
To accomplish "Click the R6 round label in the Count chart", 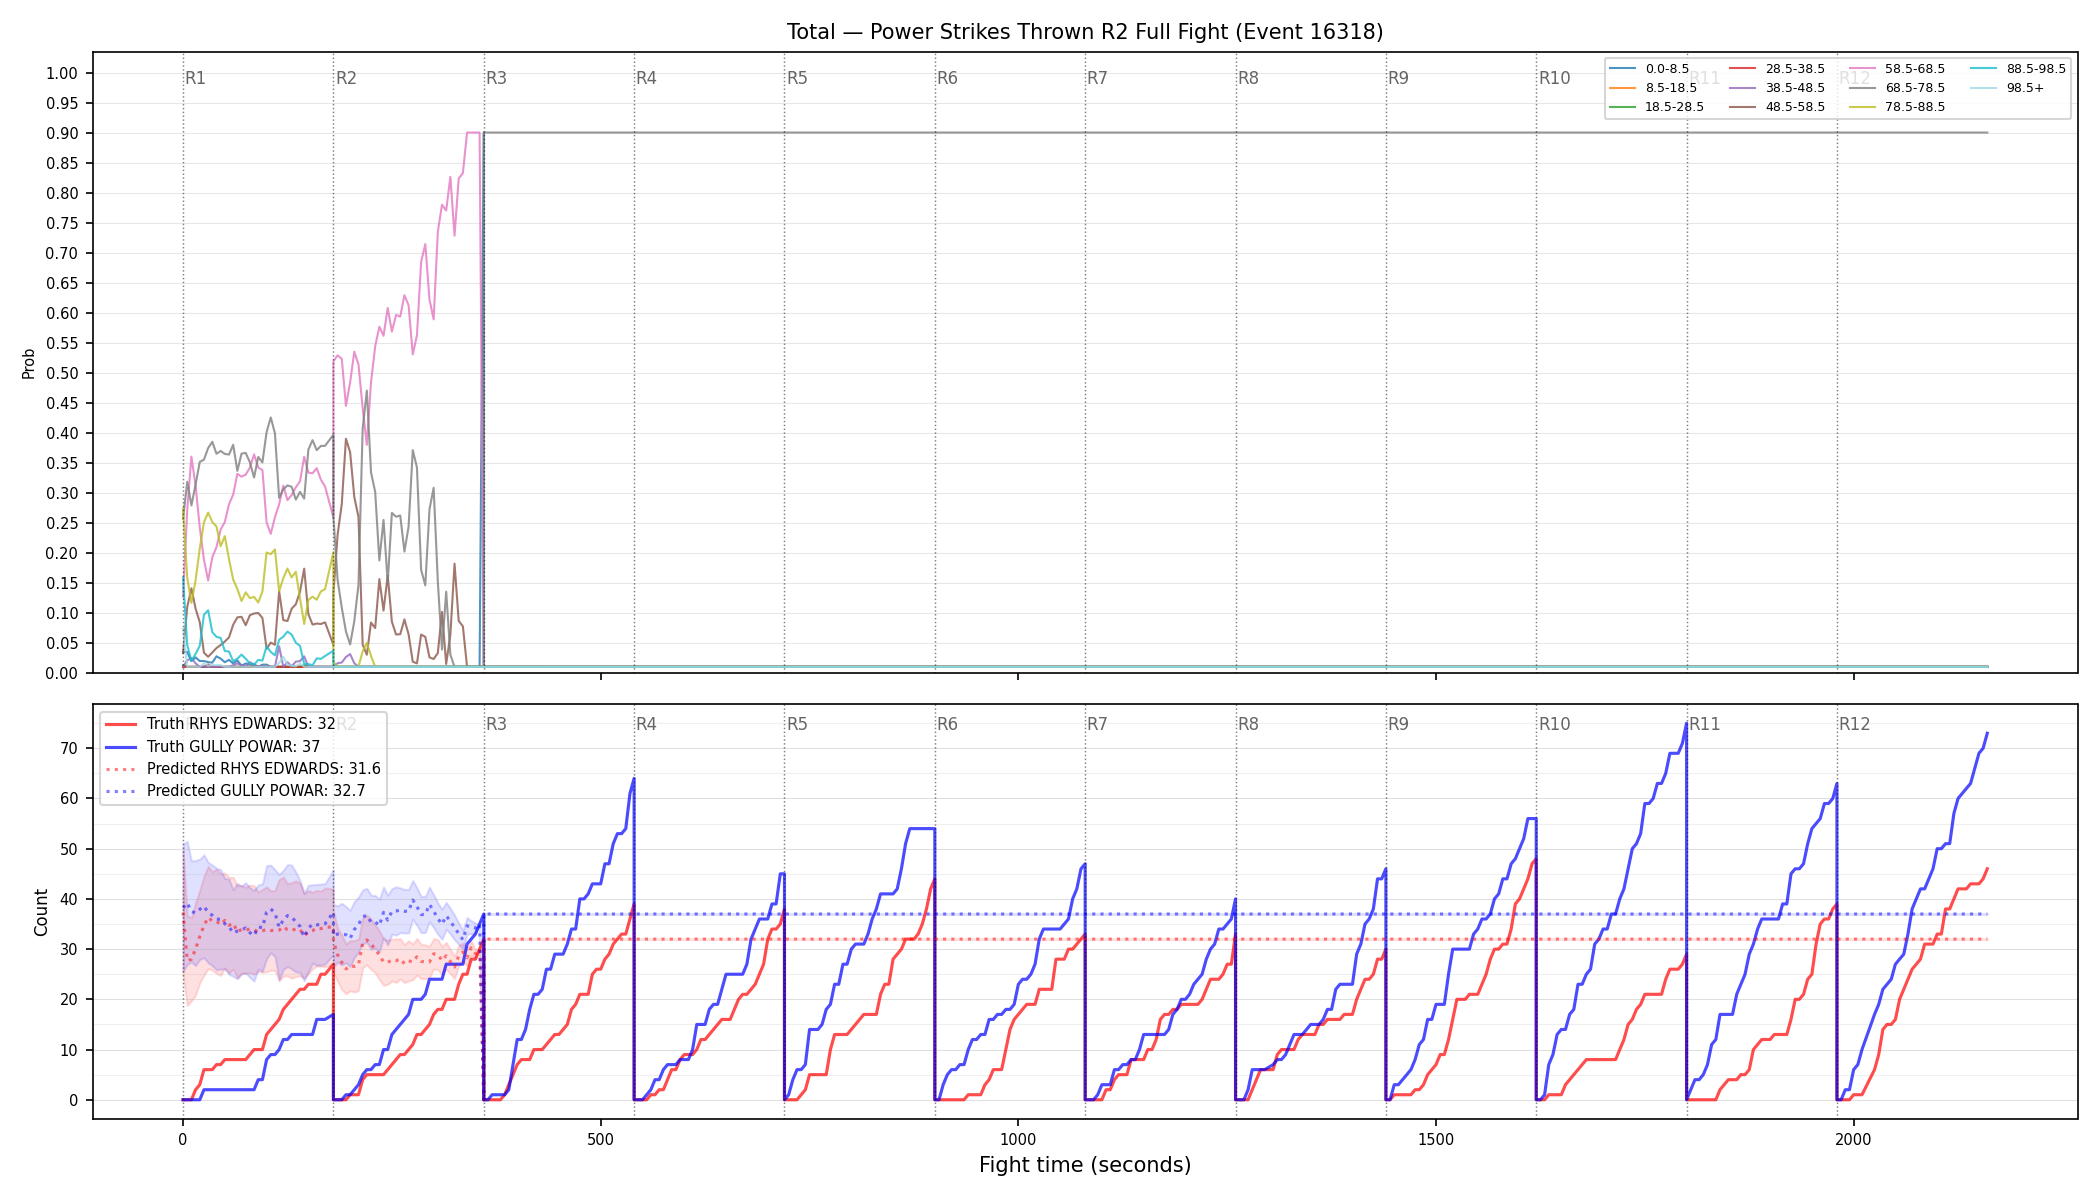I will pos(948,724).
